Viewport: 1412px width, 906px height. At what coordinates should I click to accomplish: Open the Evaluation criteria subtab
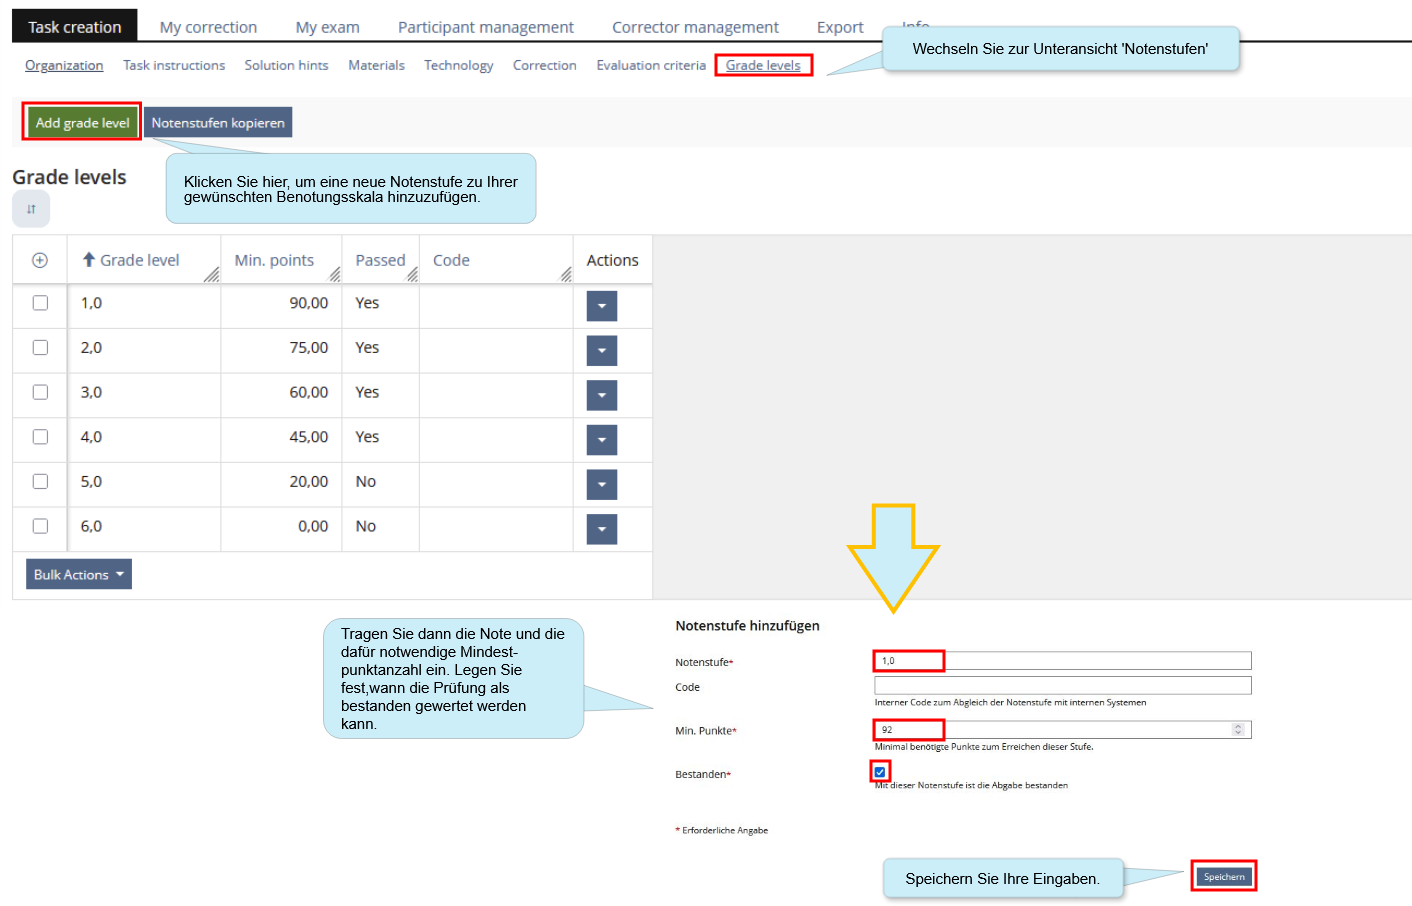click(x=651, y=65)
